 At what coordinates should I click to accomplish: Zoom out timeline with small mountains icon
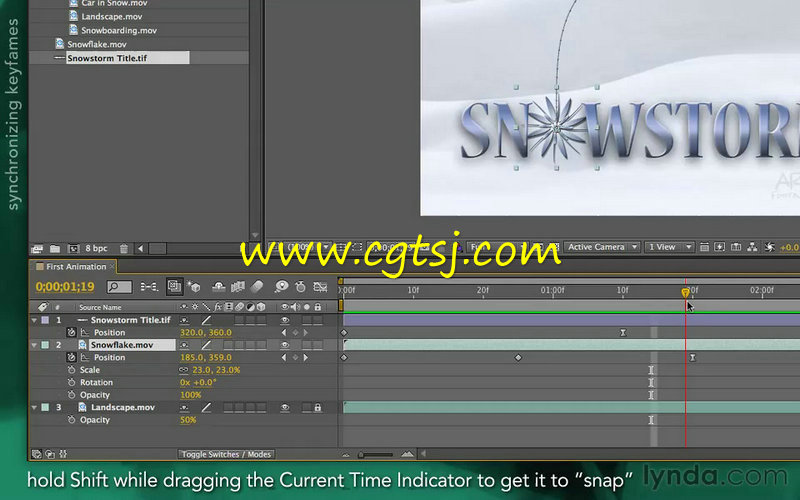click(x=346, y=454)
